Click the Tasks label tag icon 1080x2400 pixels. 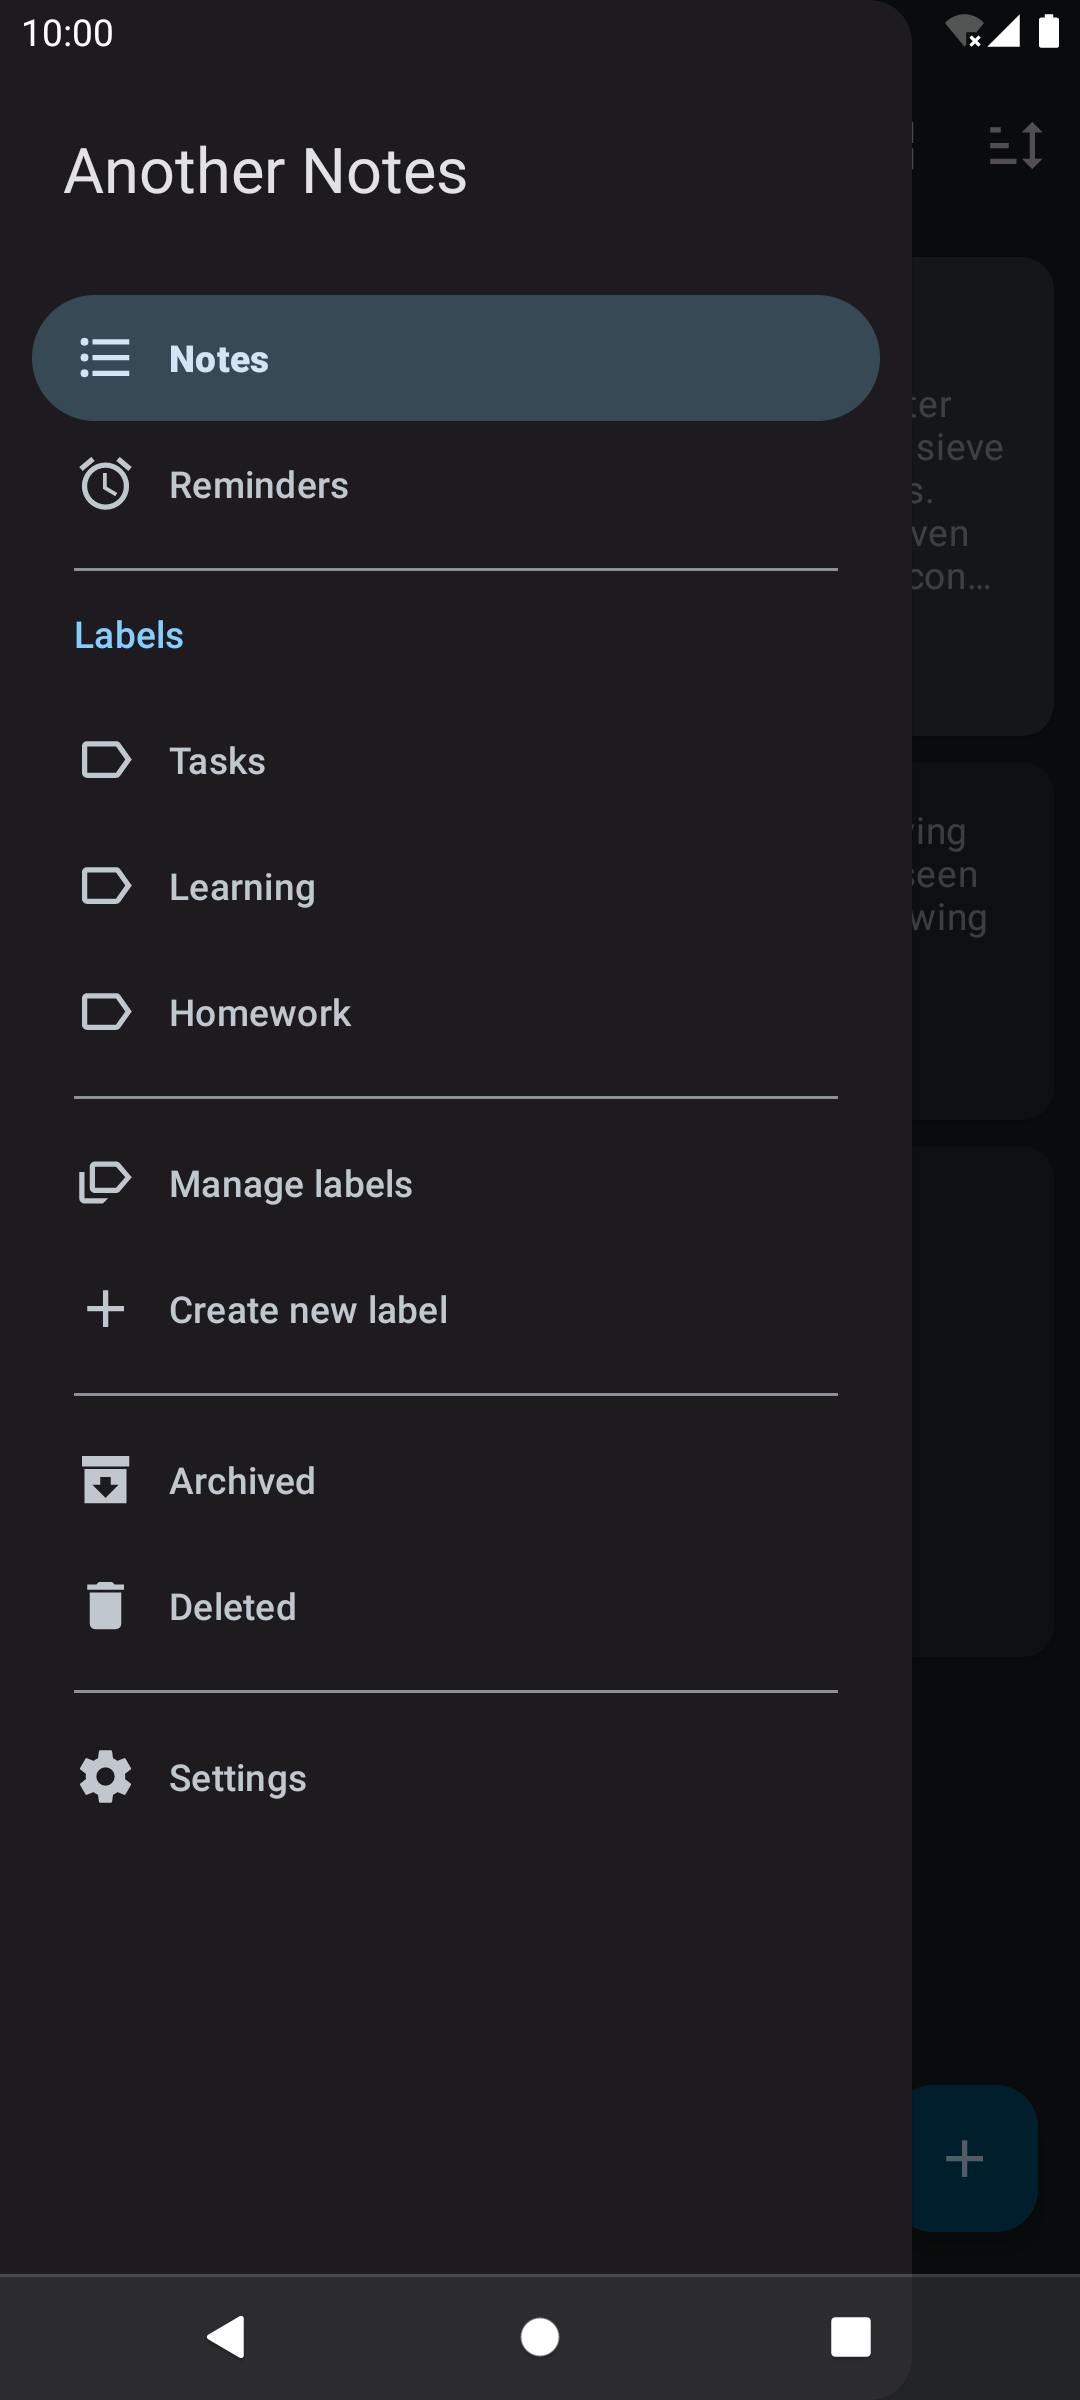105,761
